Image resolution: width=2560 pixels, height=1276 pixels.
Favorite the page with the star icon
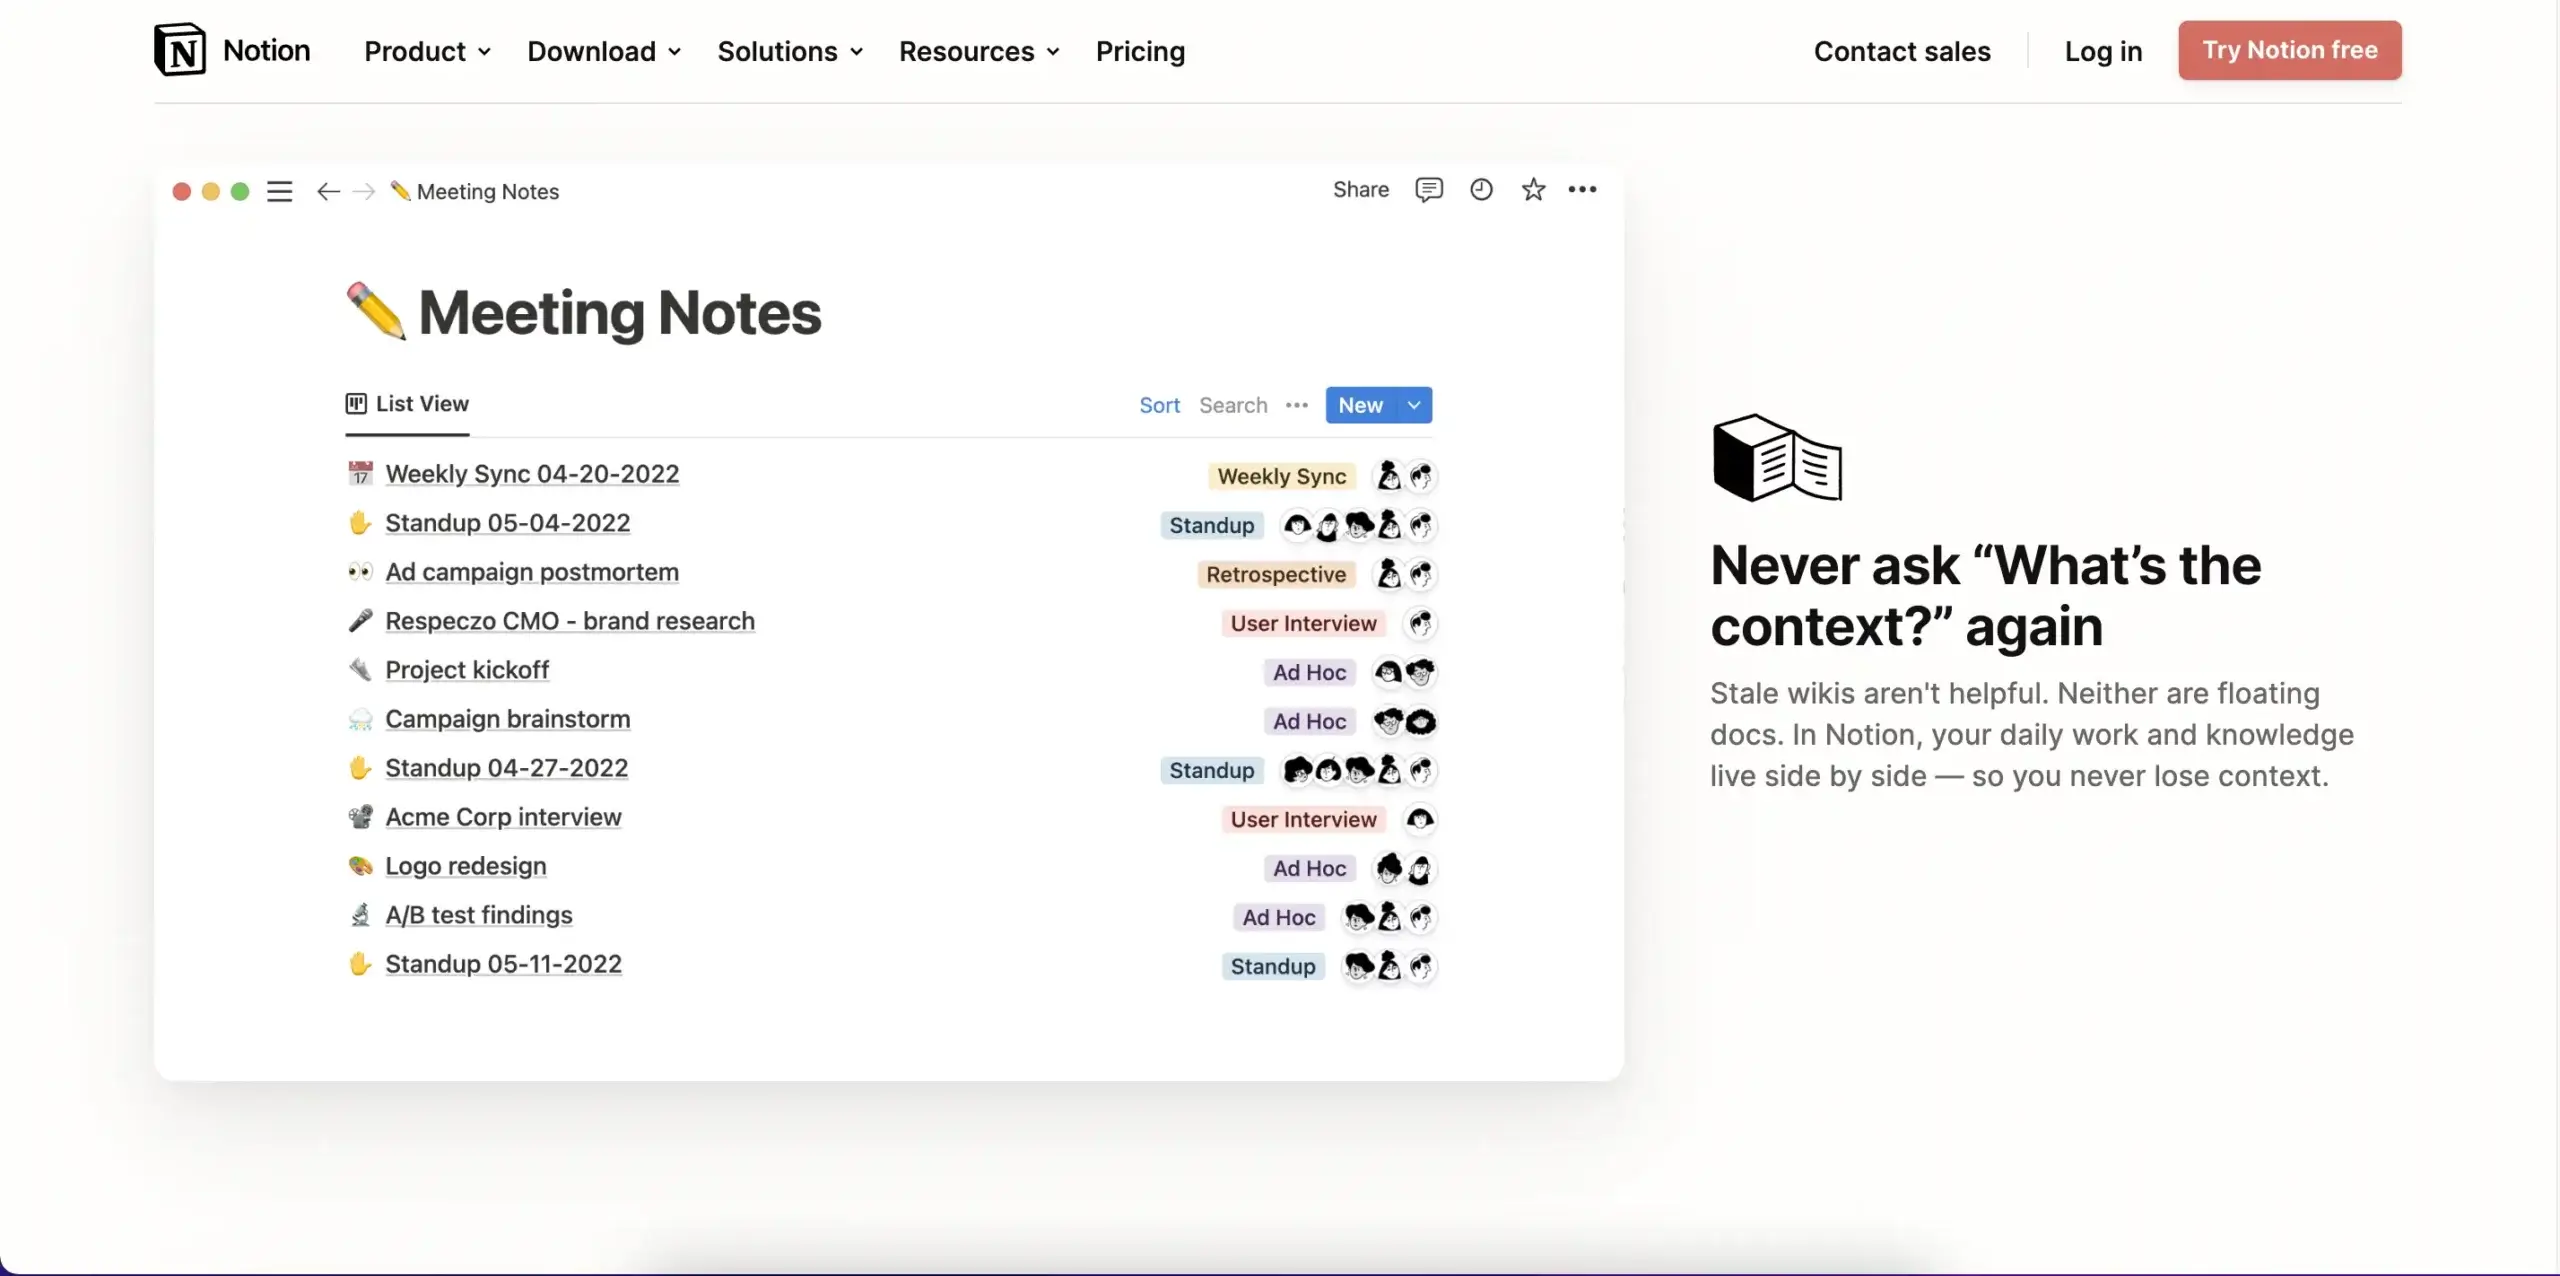(x=1533, y=189)
